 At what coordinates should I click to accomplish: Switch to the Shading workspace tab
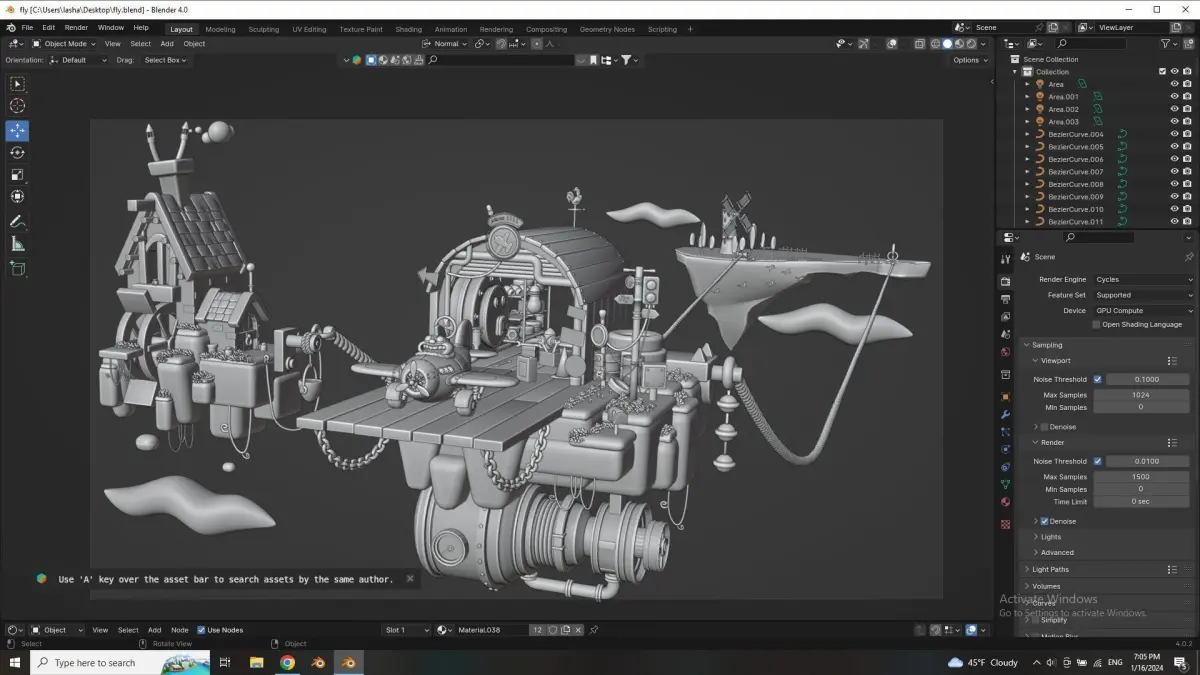[x=408, y=29]
